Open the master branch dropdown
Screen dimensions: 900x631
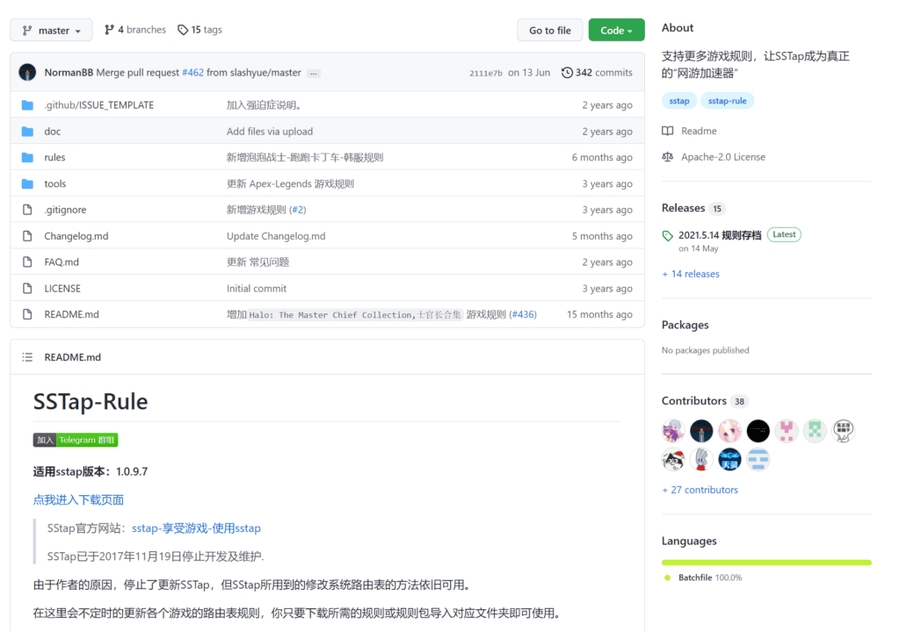tap(51, 30)
